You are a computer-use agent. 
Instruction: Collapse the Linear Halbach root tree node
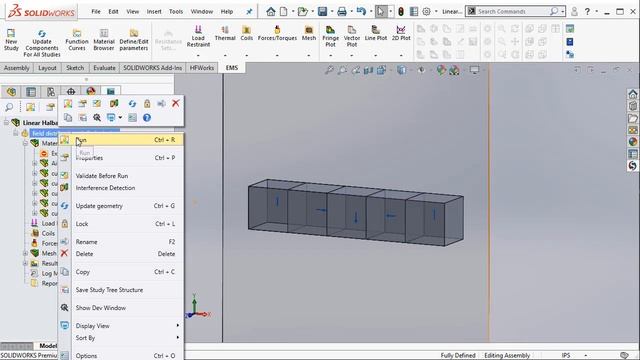coord(6,122)
